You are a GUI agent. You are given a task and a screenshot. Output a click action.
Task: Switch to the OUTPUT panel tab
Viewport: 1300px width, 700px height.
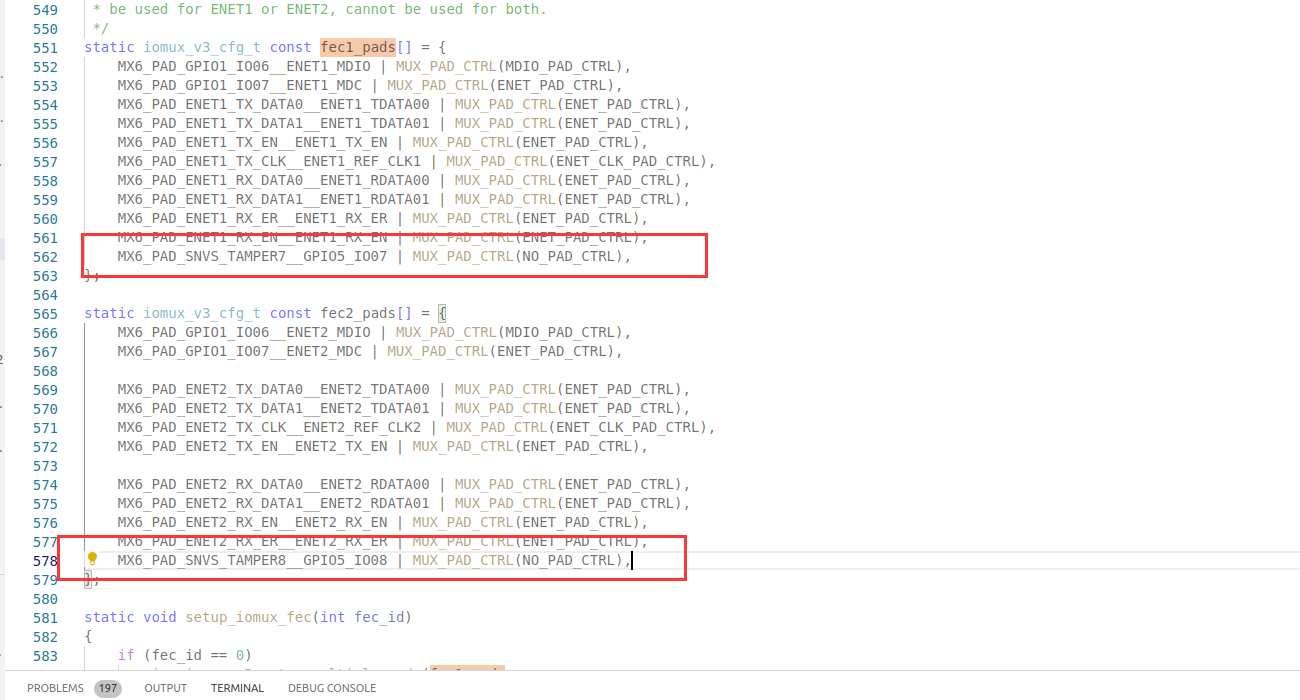coord(165,688)
